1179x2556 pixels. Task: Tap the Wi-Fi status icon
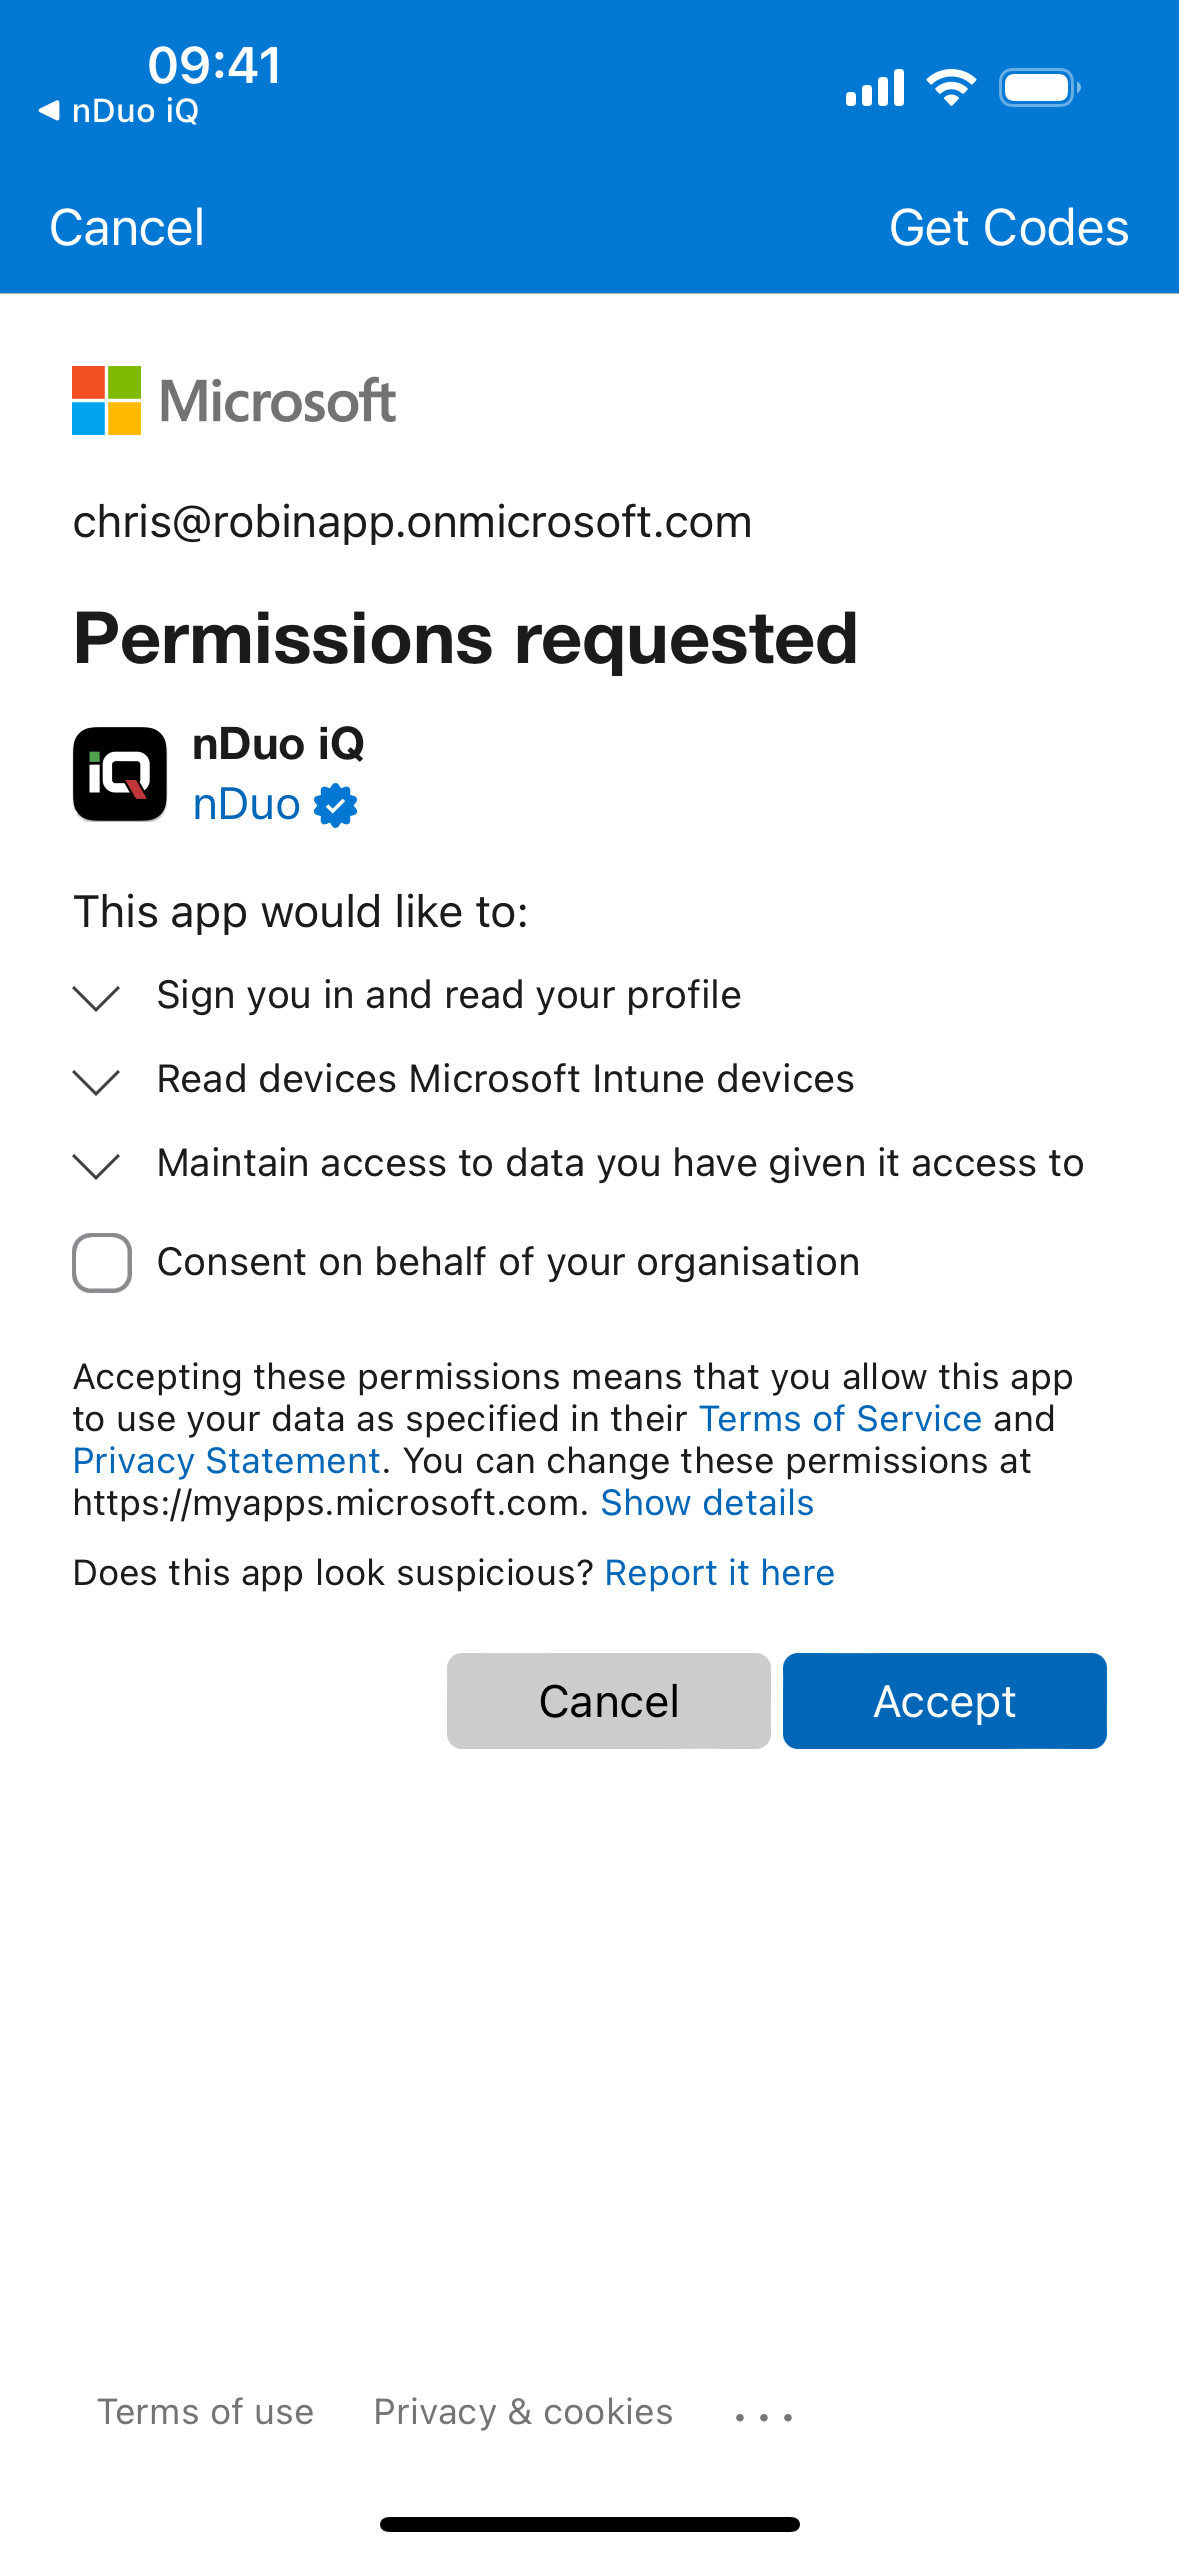(x=951, y=88)
